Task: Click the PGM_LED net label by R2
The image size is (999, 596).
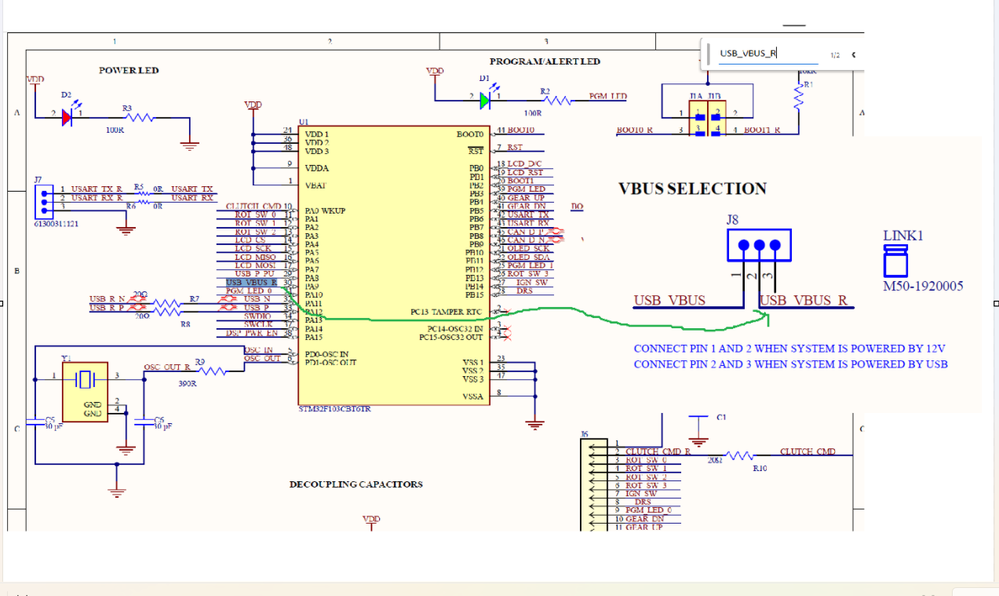Action: click(x=608, y=96)
